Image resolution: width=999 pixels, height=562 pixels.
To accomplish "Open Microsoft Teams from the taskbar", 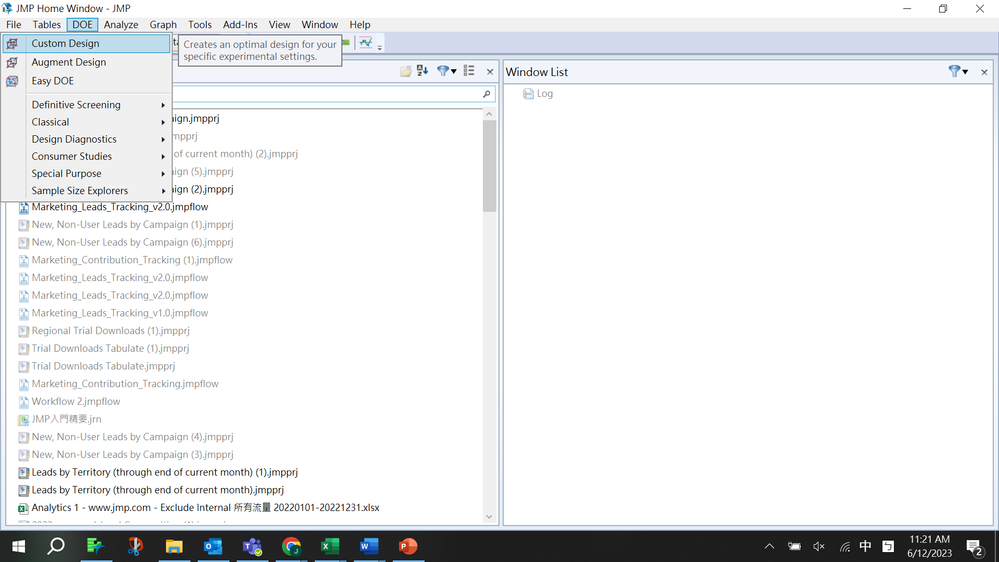I will click(252, 546).
